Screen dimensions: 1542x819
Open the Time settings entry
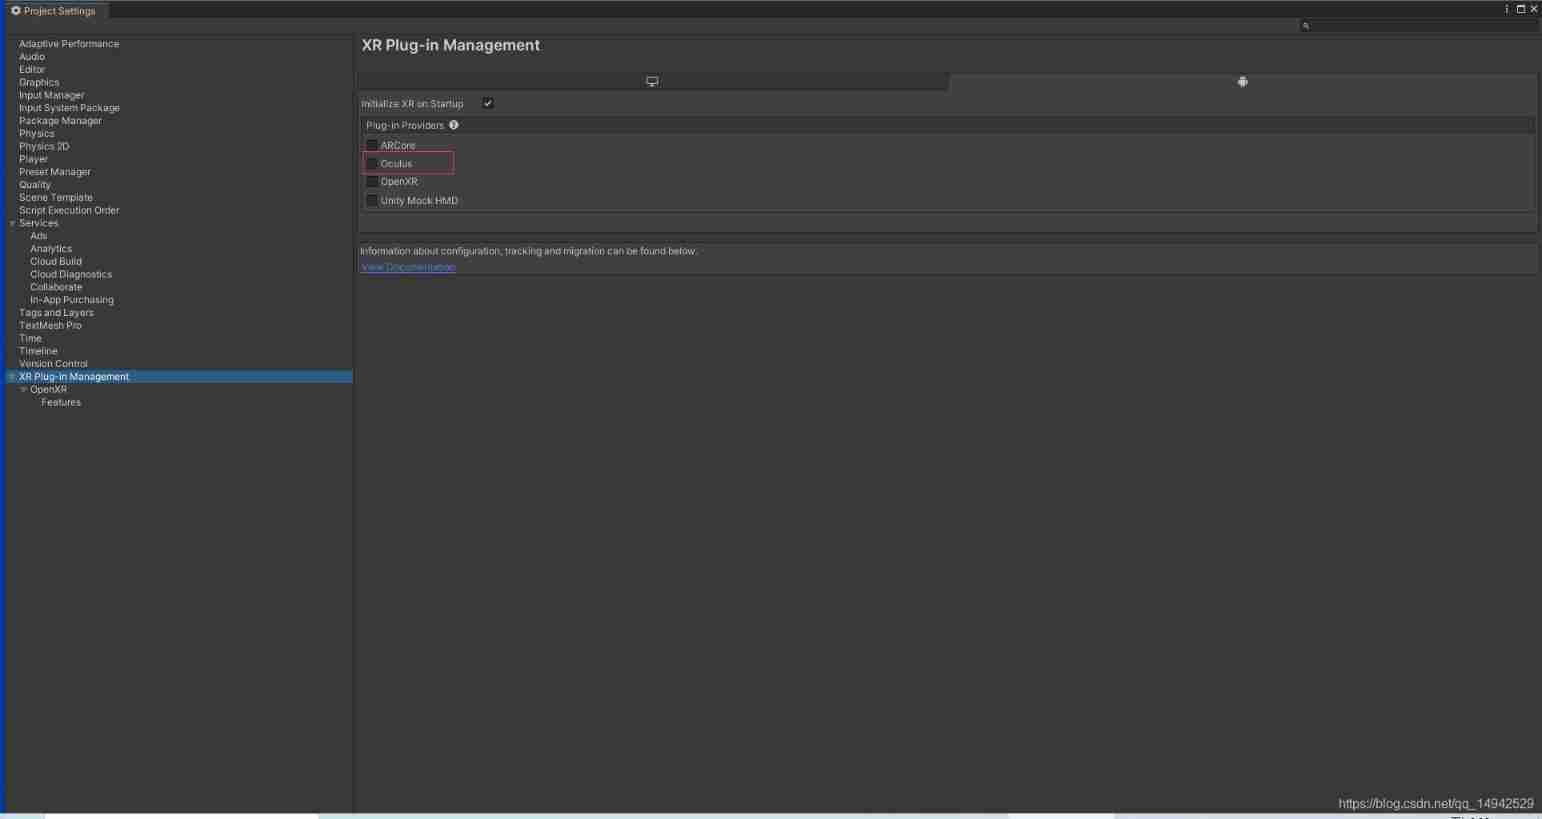click(31, 339)
